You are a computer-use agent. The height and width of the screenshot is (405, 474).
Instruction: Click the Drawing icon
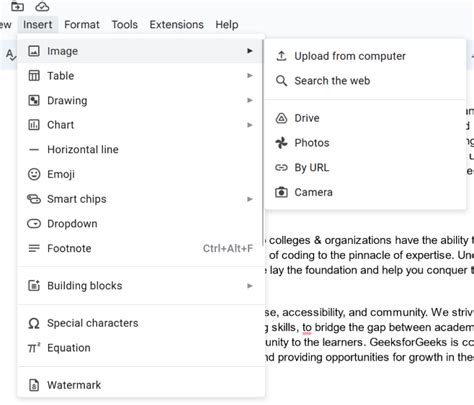click(x=34, y=100)
